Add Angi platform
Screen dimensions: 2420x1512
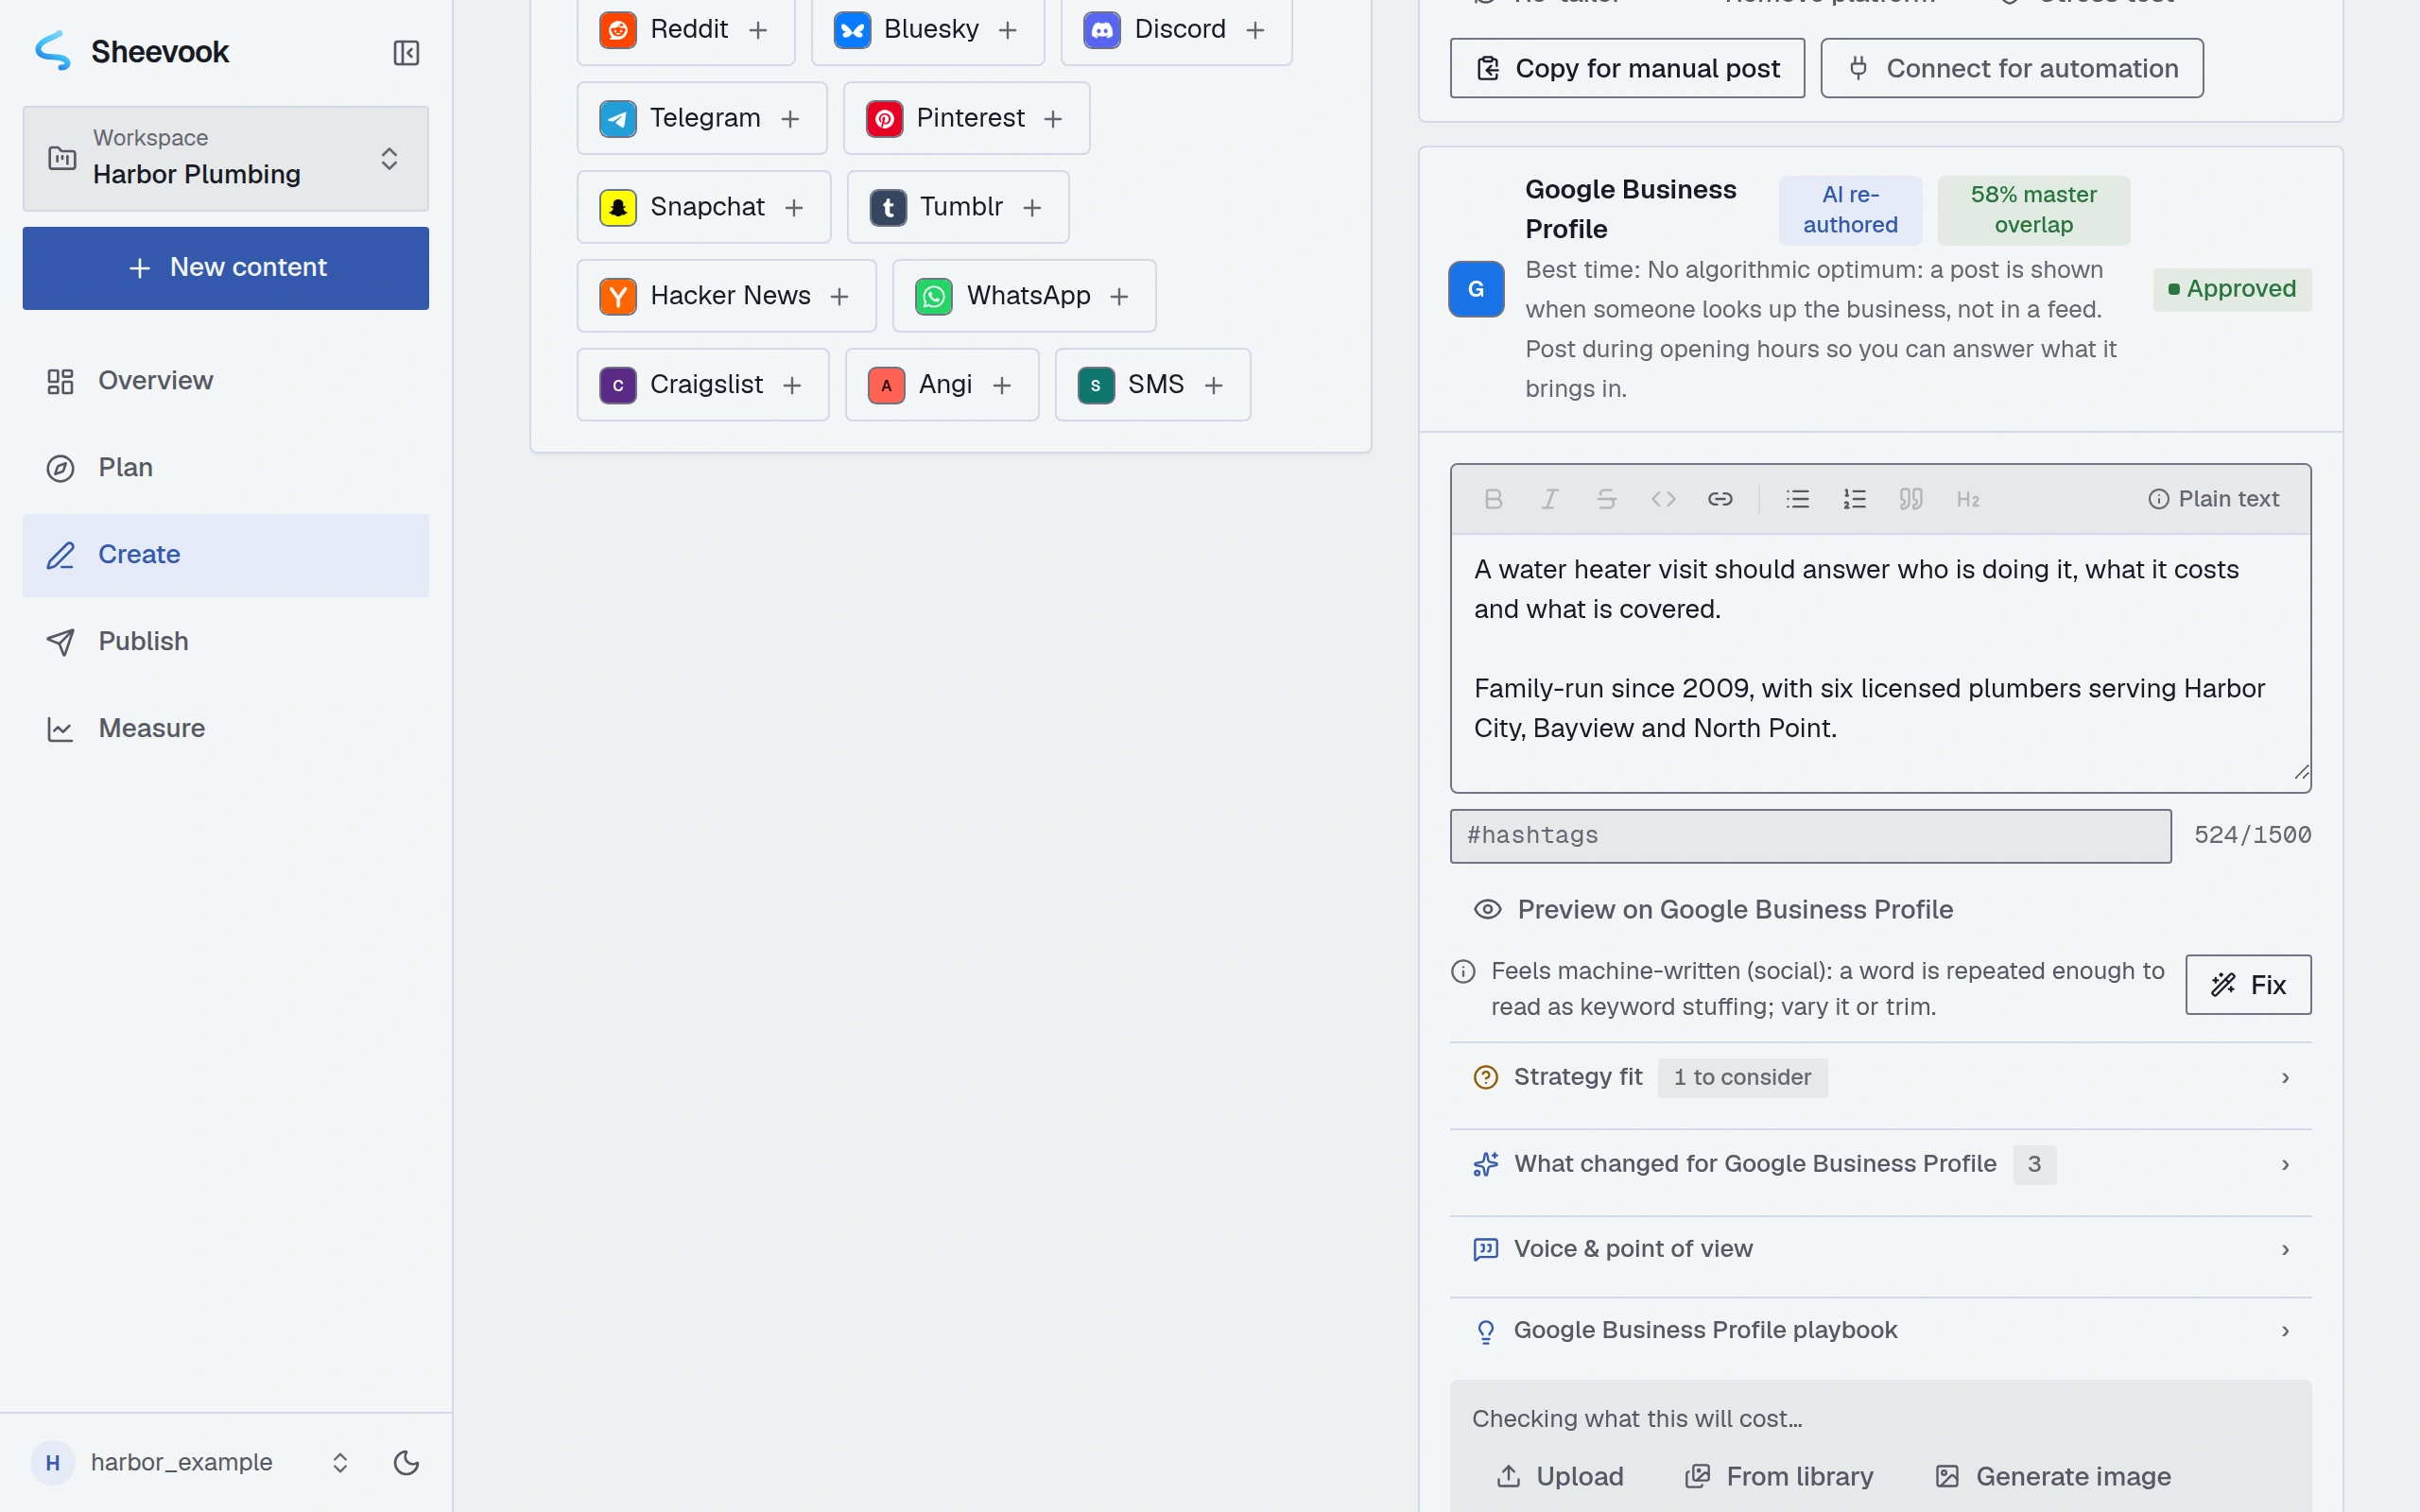pos(942,385)
